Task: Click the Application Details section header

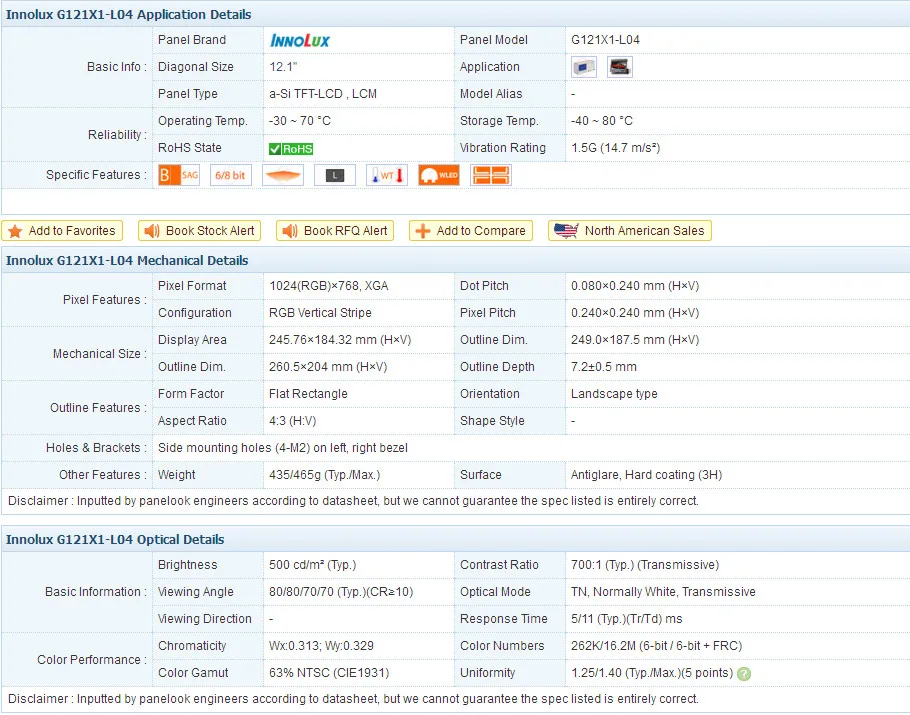Action: tap(129, 14)
